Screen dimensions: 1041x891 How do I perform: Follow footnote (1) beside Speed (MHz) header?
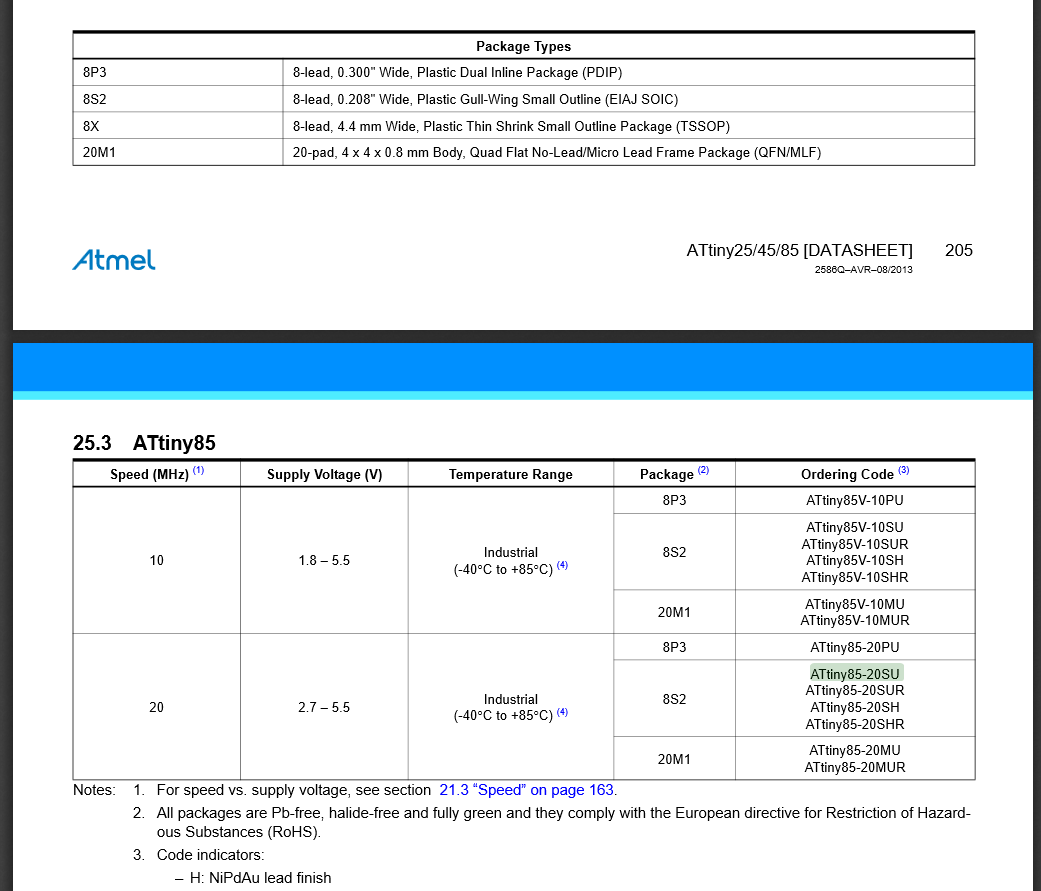(x=199, y=471)
